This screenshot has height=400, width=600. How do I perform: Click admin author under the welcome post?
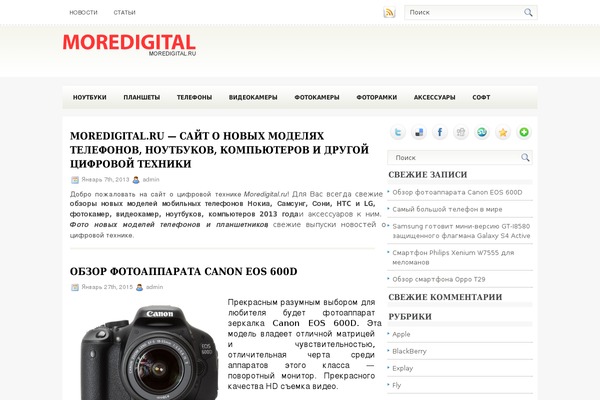151,180
